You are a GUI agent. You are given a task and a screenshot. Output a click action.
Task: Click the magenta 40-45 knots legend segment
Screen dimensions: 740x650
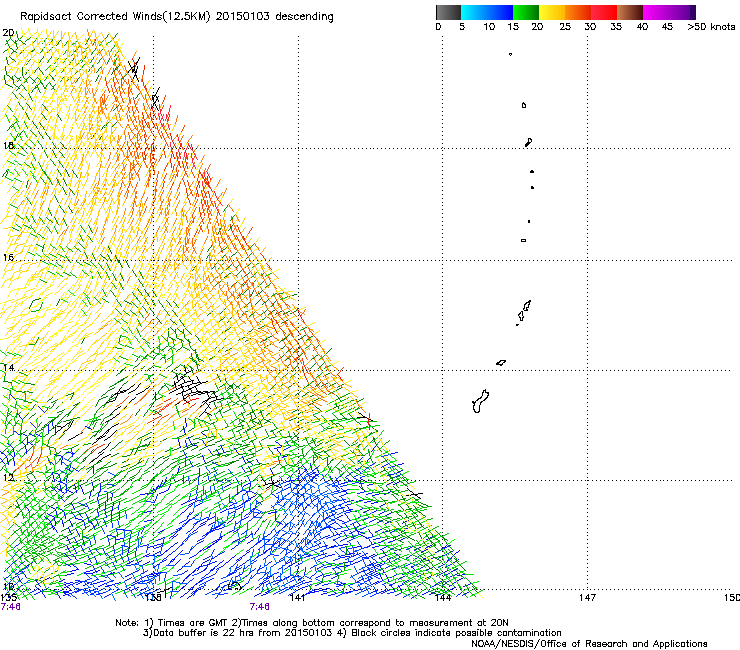[656, 12]
